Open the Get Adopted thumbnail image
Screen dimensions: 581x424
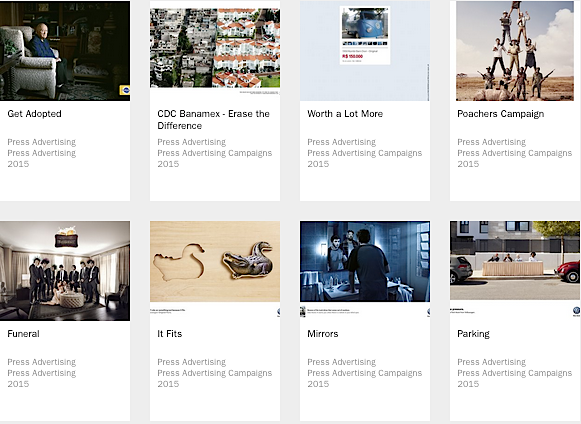point(65,51)
